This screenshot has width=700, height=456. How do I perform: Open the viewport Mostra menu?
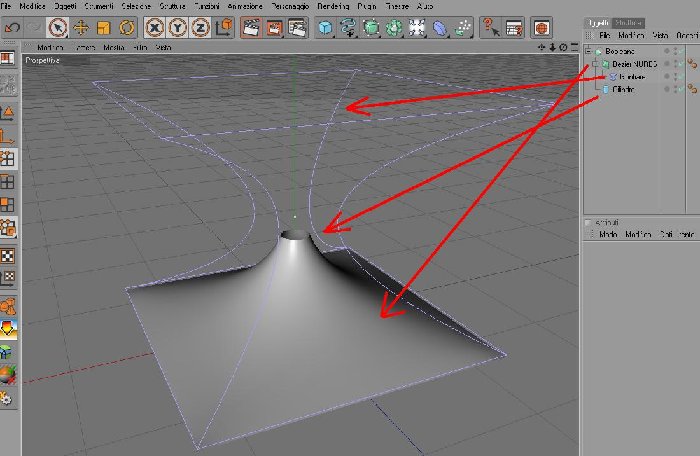114,47
